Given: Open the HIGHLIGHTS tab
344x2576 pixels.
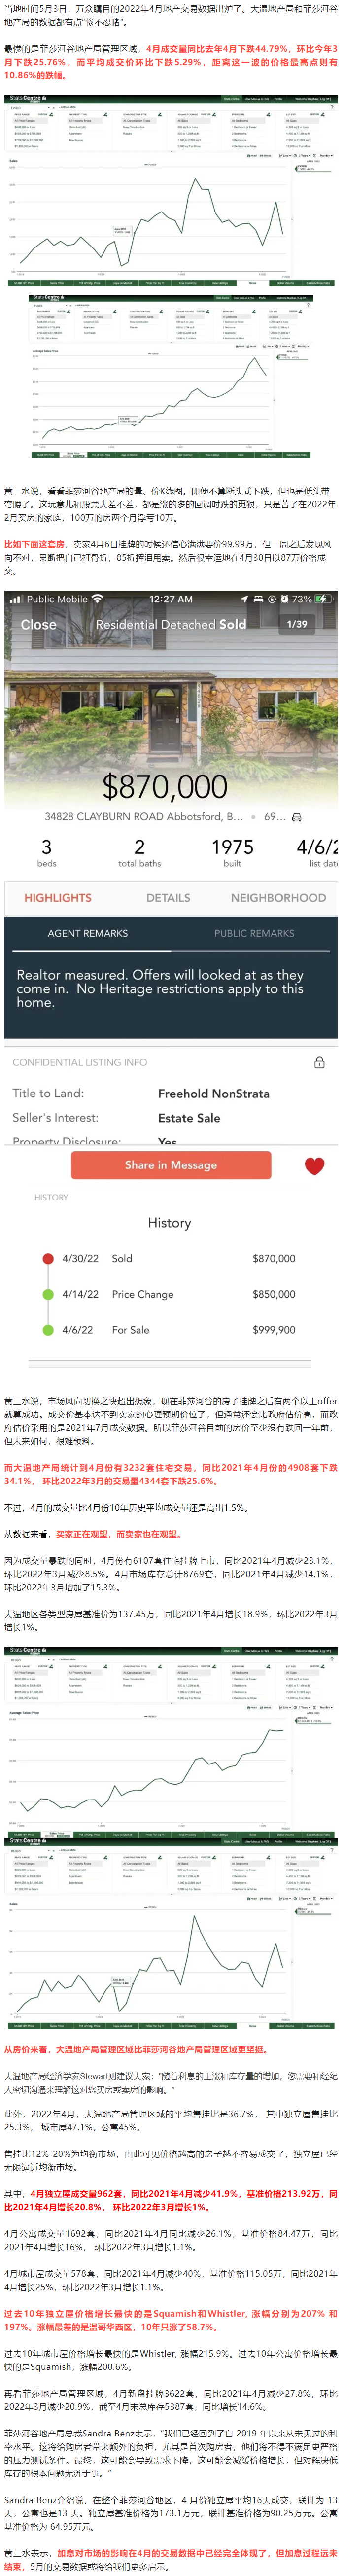Looking at the screenshot, I should click(58, 898).
